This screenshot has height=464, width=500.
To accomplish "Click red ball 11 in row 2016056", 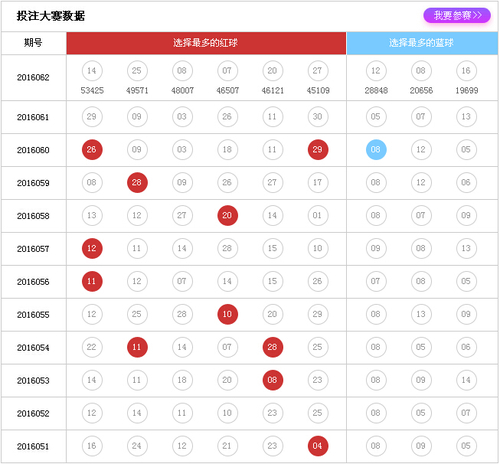I will click(x=92, y=281).
